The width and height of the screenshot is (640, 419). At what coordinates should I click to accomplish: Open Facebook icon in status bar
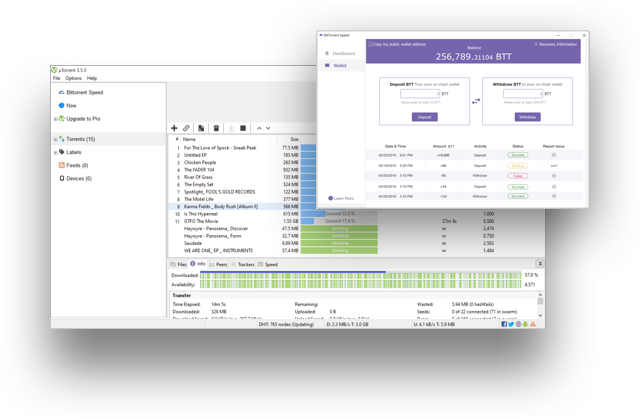click(504, 324)
